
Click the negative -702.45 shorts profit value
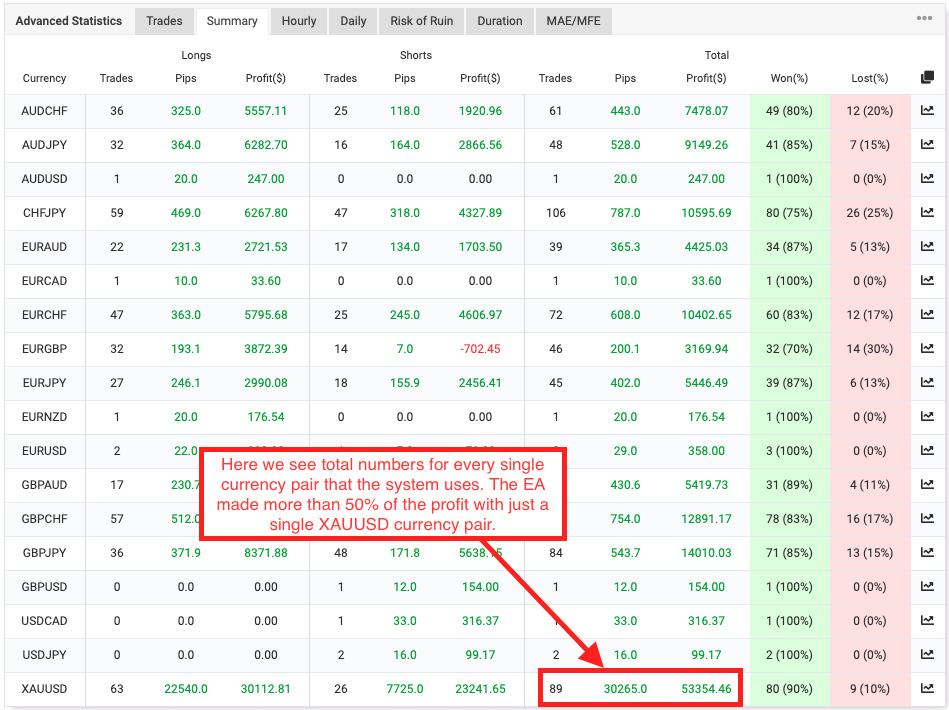[480, 349]
